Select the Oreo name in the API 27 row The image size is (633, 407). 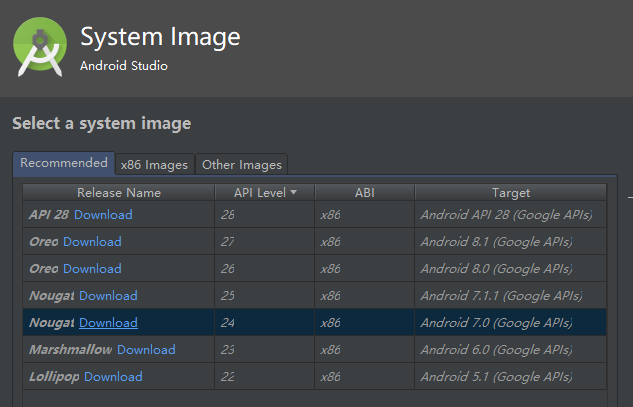pos(44,241)
